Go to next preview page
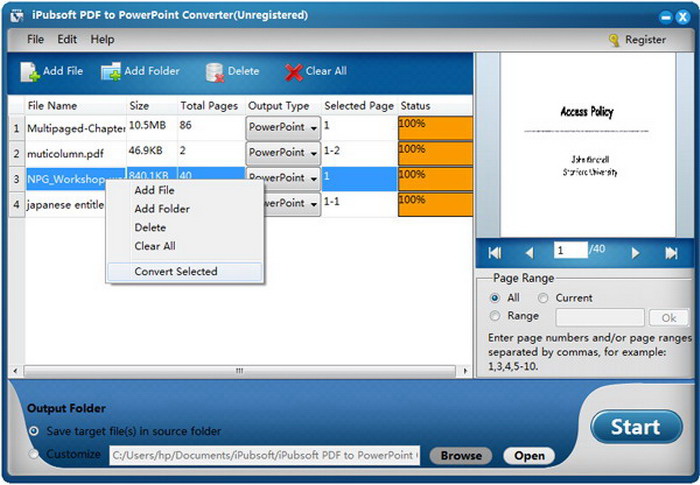The image size is (700, 485). pos(635,253)
